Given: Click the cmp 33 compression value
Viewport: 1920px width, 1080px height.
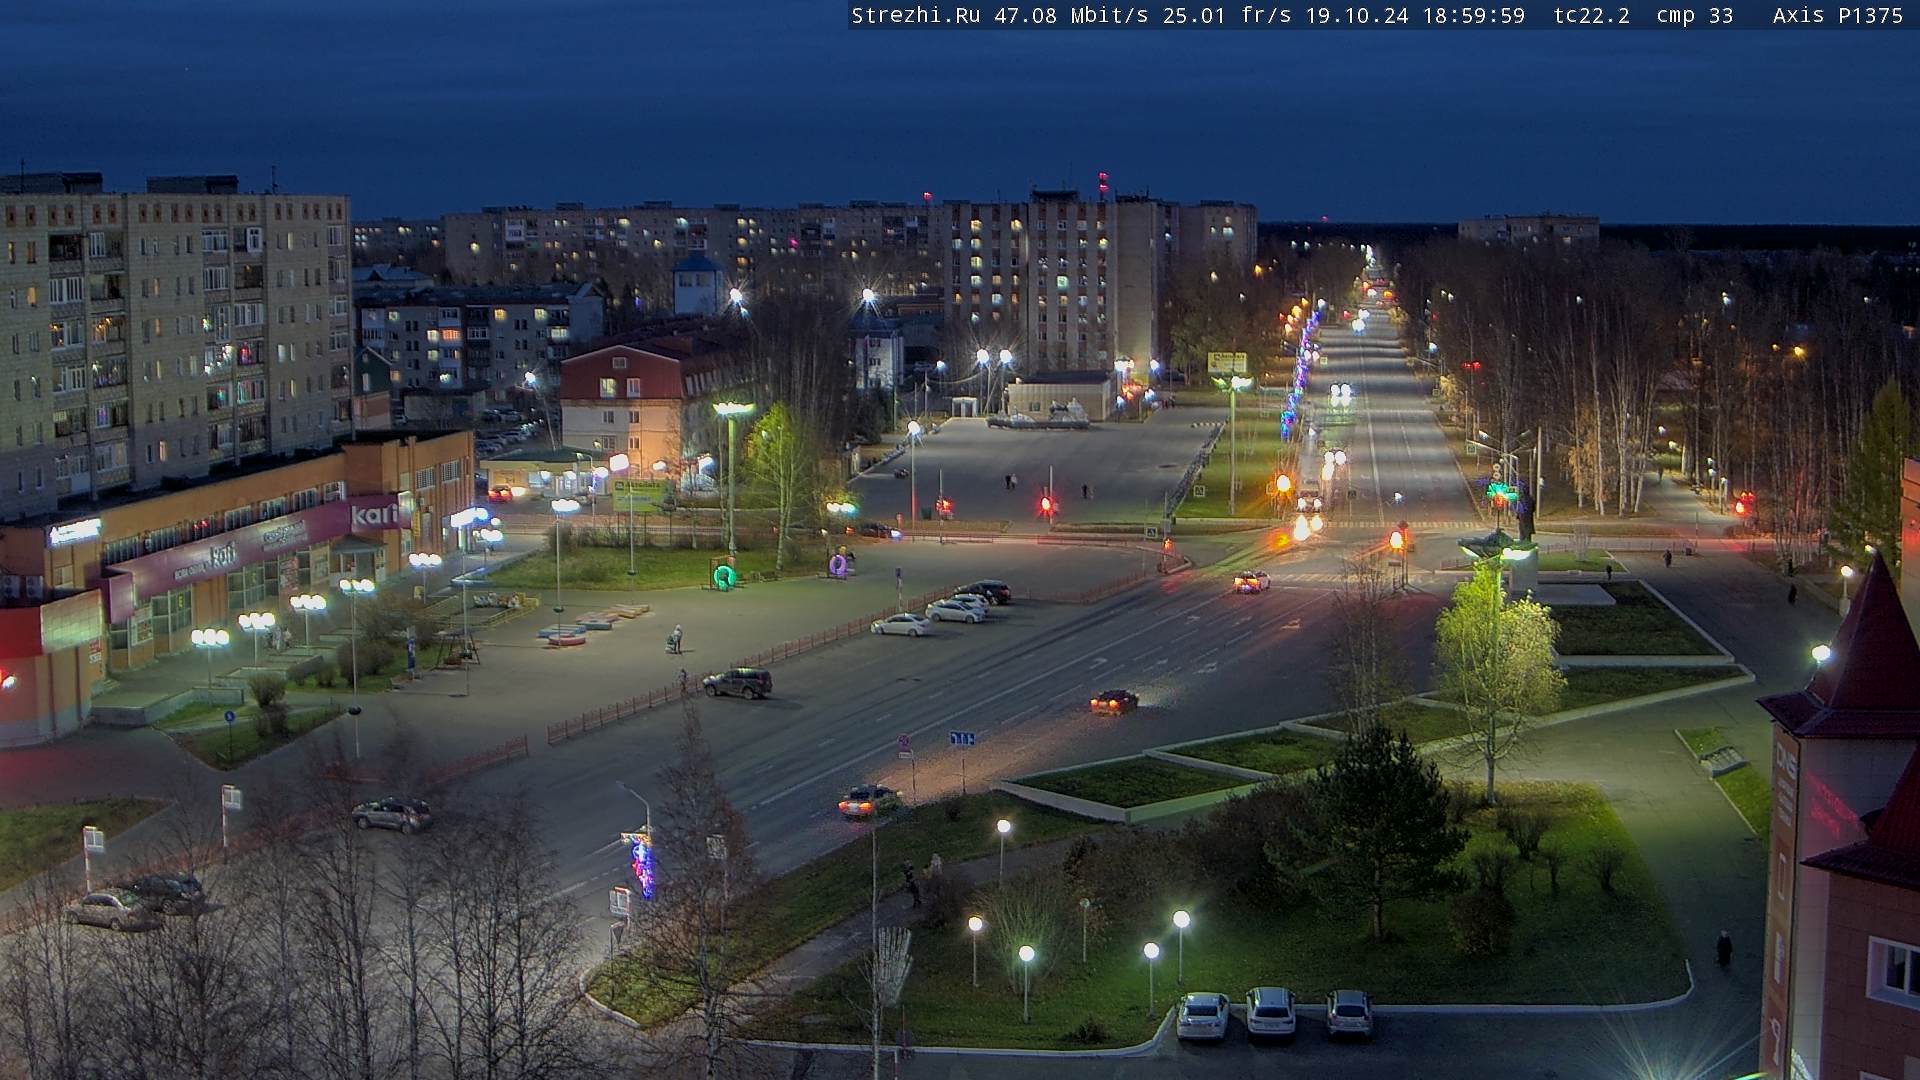Looking at the screenshot, I should [x=1694, y=16].
